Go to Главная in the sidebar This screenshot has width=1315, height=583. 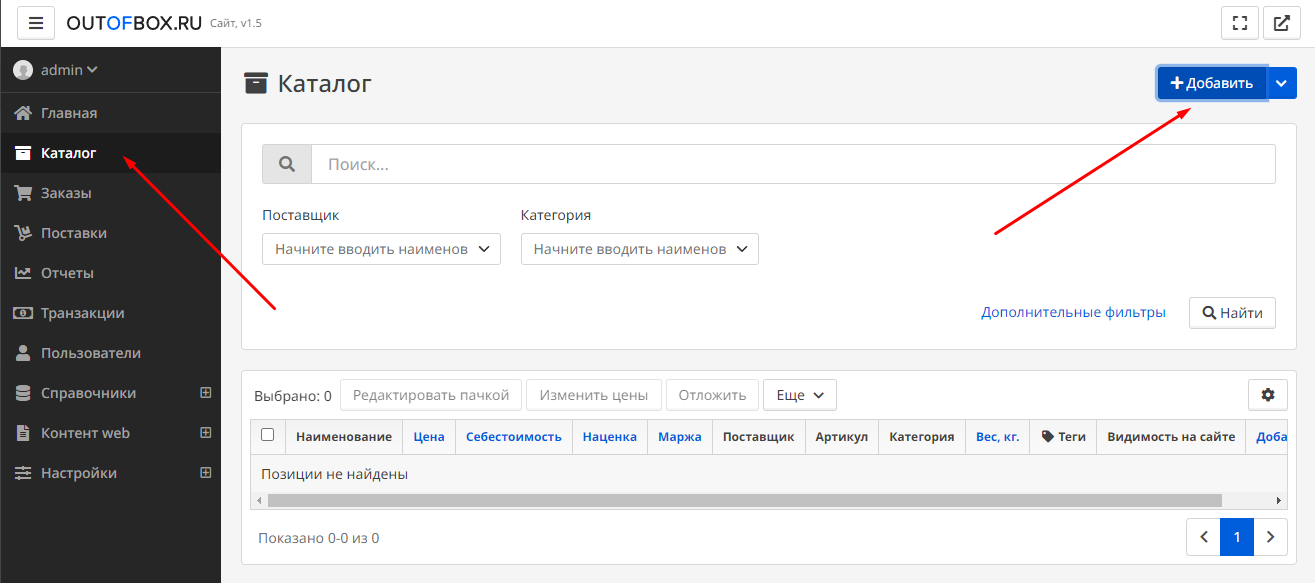point(110,113)
